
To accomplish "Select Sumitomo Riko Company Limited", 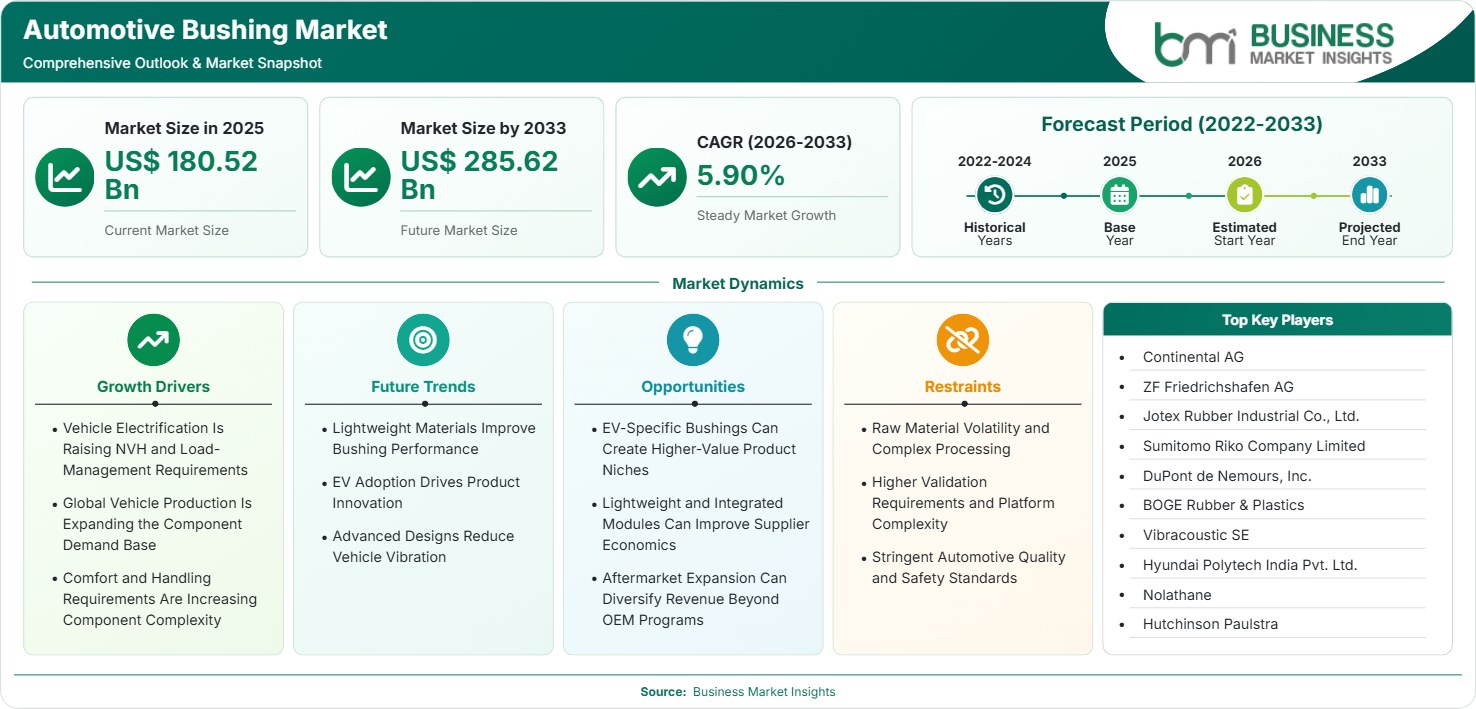I will click(x=1254, y=446).
